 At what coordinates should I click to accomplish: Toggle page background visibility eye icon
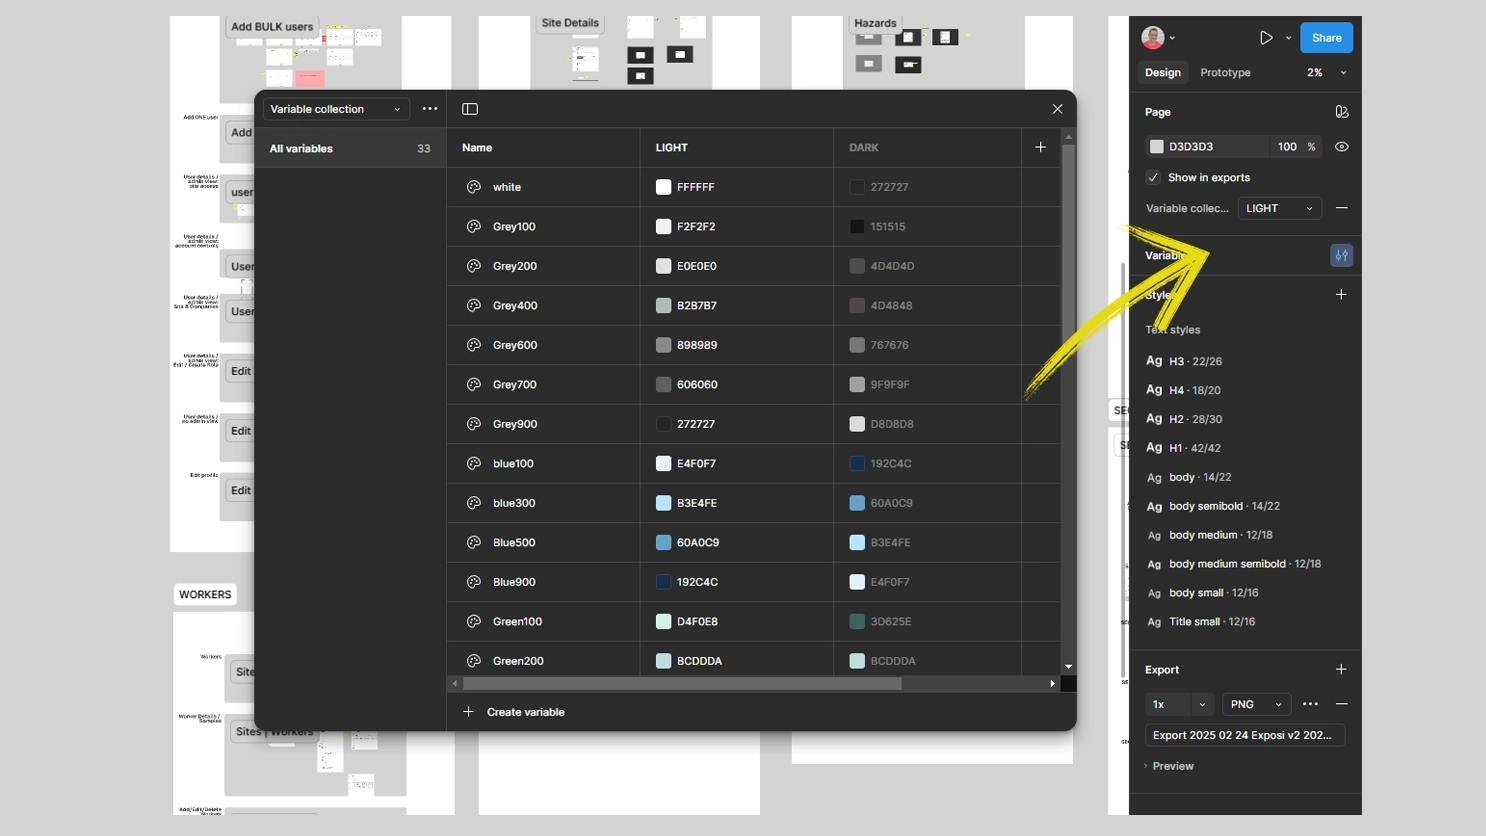(1341, 146)
